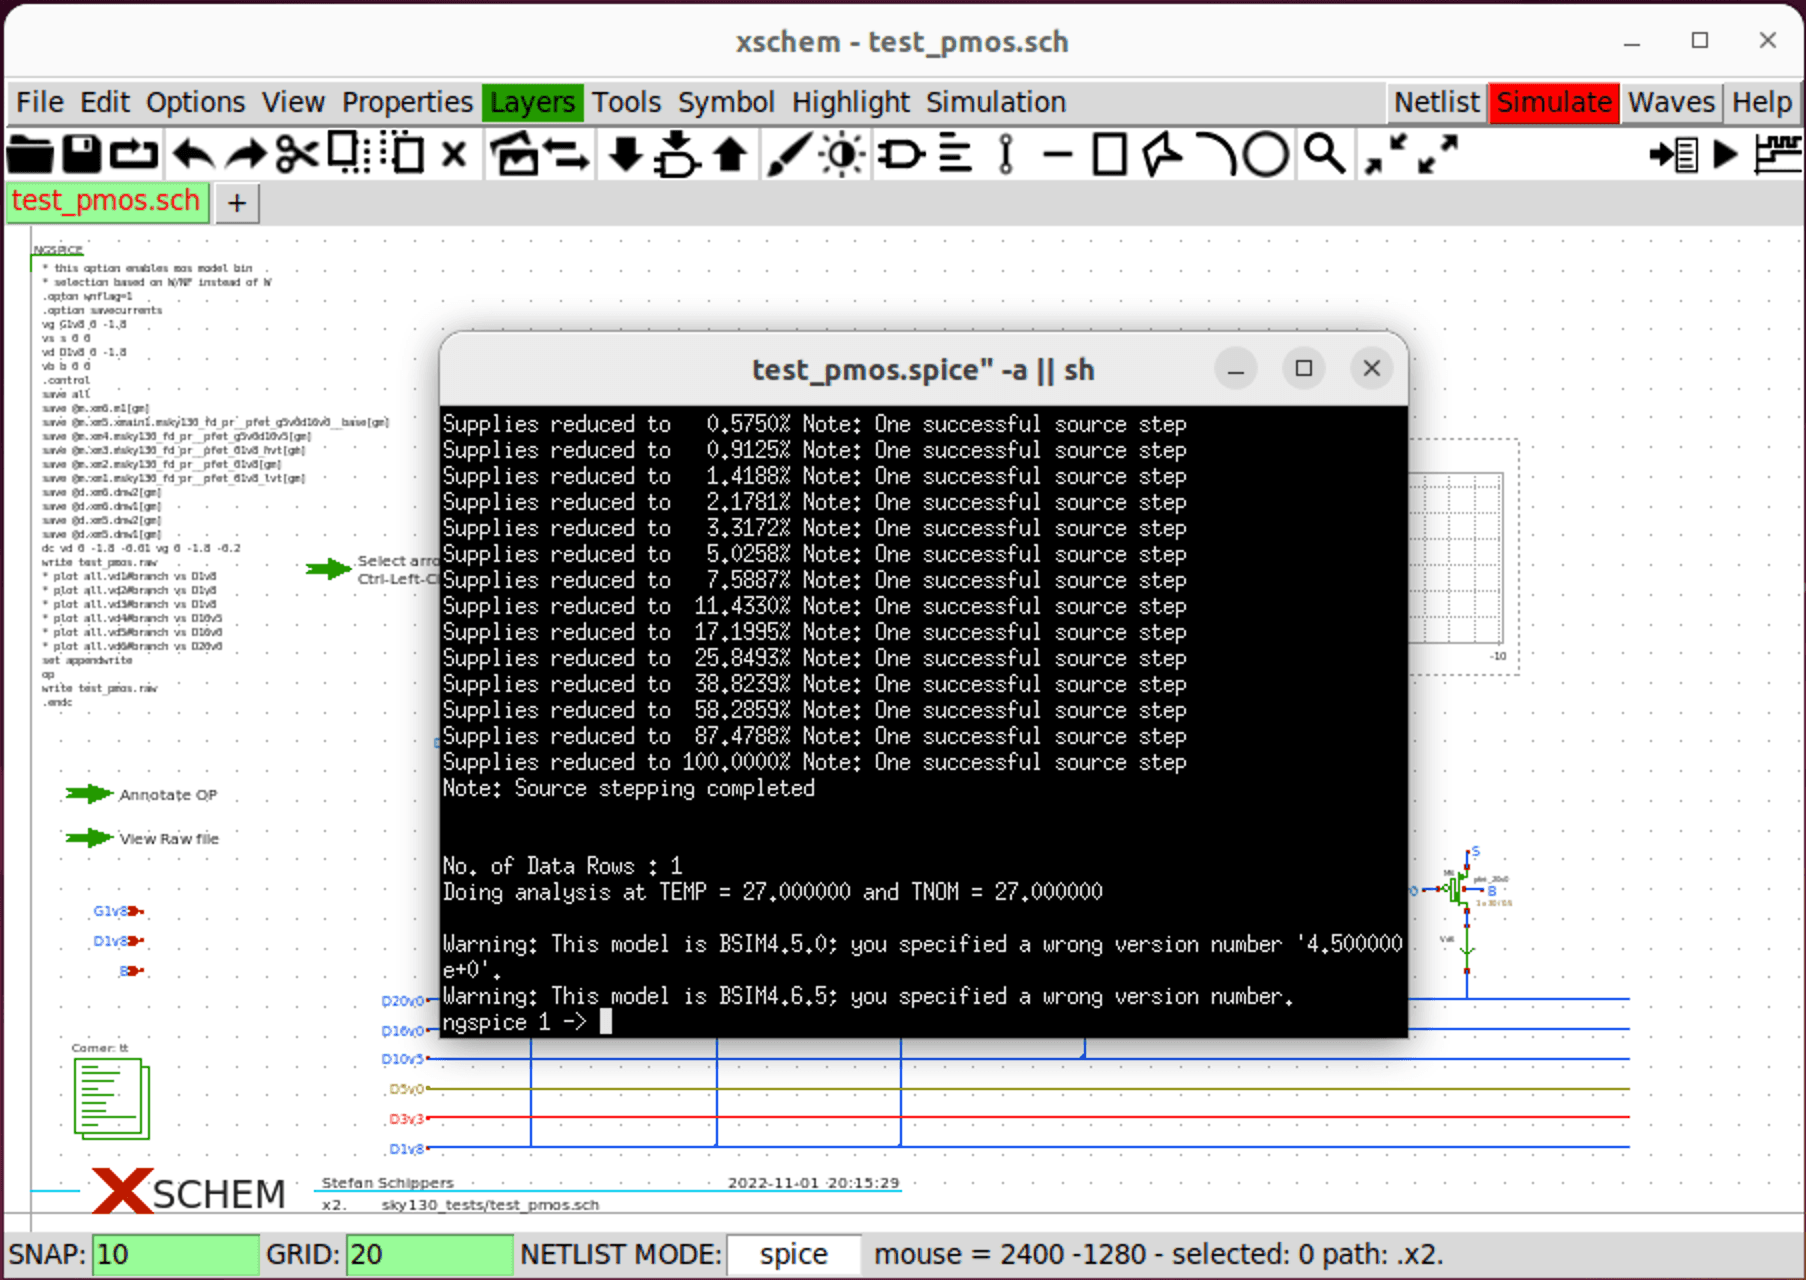Open the Layers menu
Image resolution: width=1806 pixels, height=1280 pixels.
(x=532, y=102)
